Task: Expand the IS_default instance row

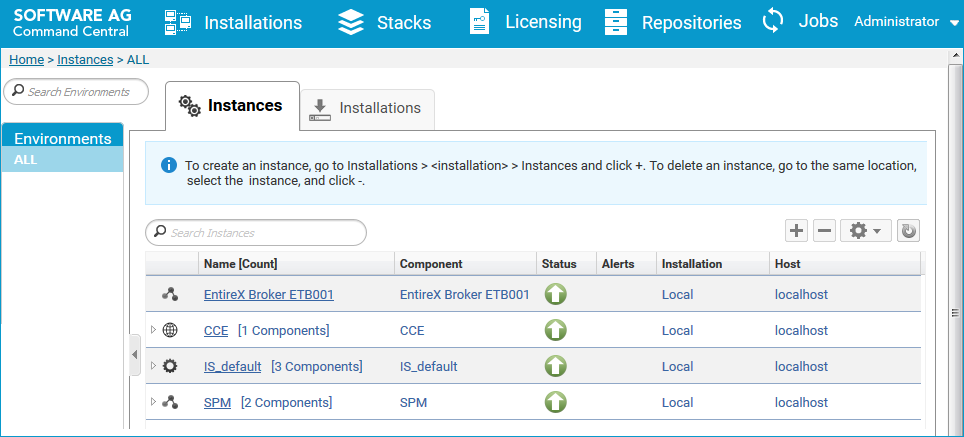Action: coord(154,366)
